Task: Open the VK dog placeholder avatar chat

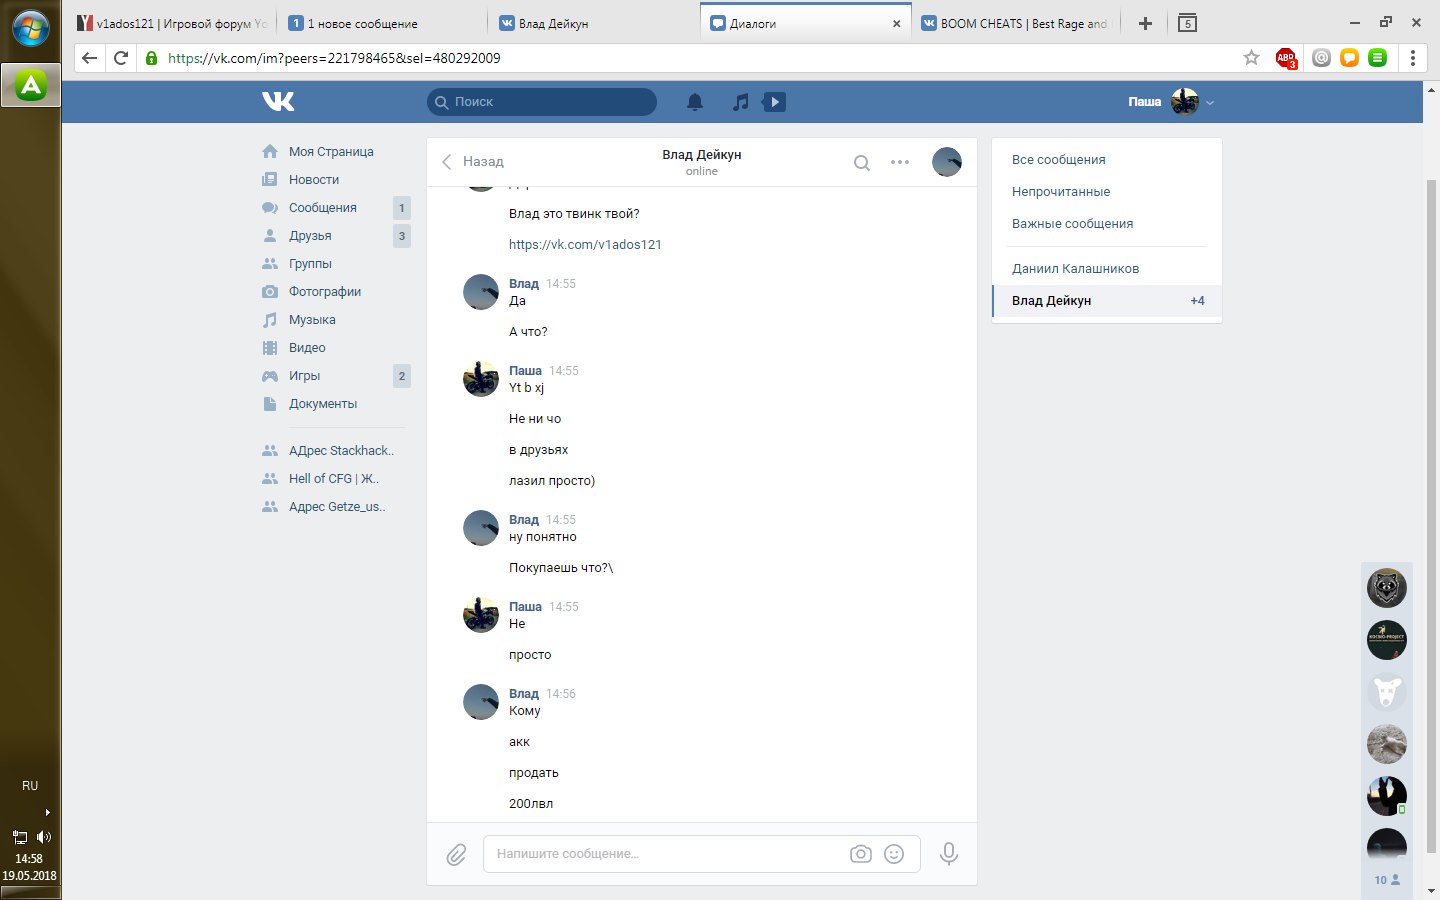Action: (x=1387, y=692)
